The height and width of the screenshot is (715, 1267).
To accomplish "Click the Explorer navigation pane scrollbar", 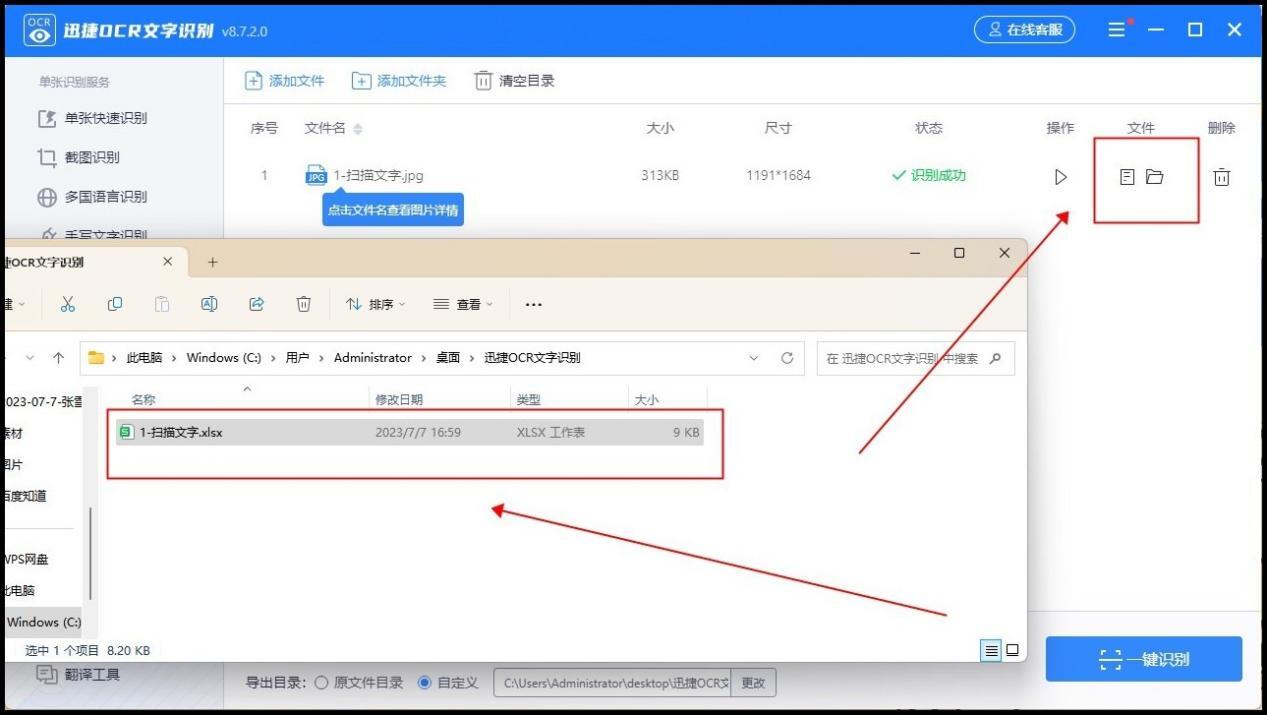I will 90,552.
